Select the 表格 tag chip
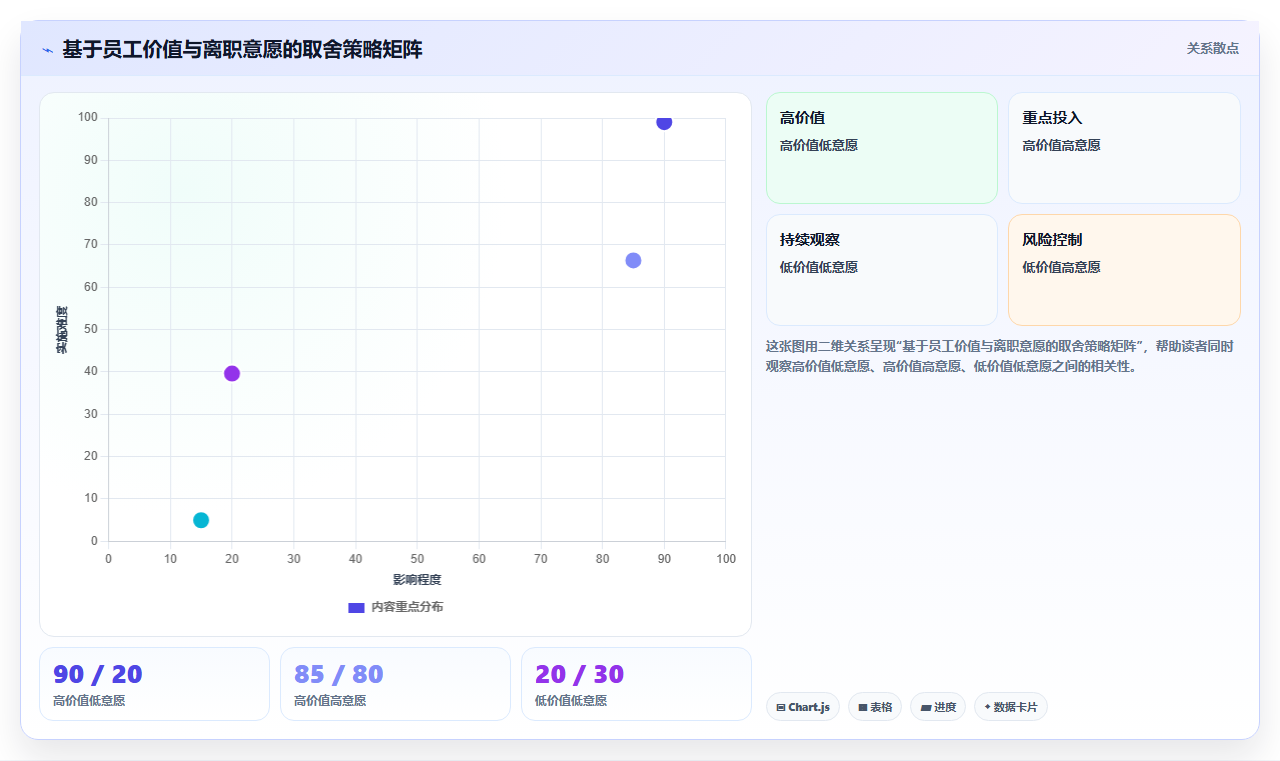The width and height of the screenshot is (1280, 761). 875,707
